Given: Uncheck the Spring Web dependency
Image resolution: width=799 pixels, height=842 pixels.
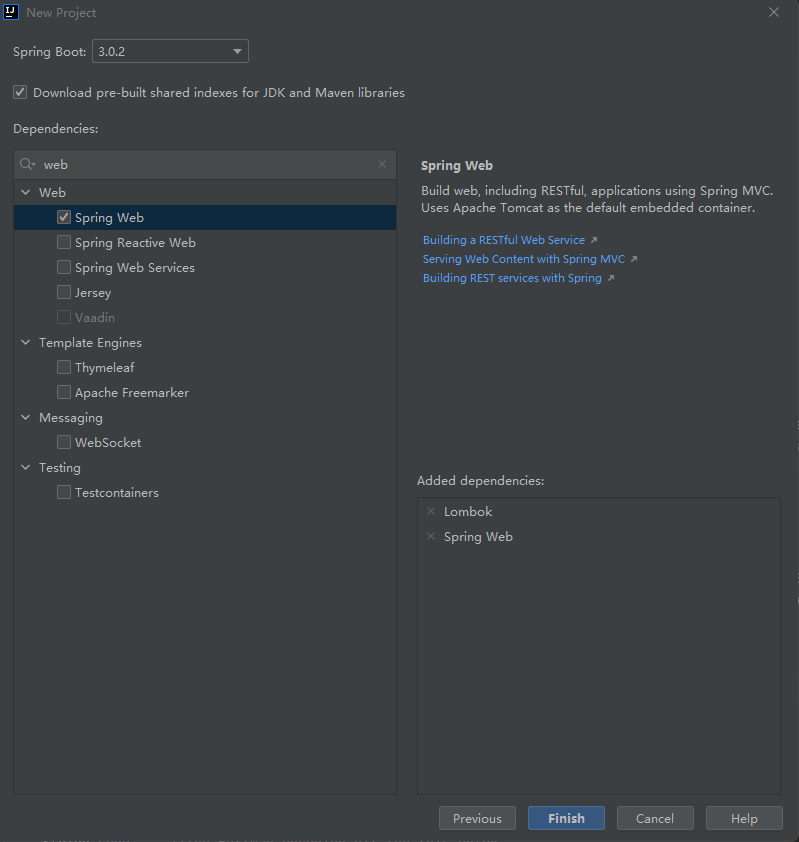Looking at the screenshot, I should click(x=64, y=217).
